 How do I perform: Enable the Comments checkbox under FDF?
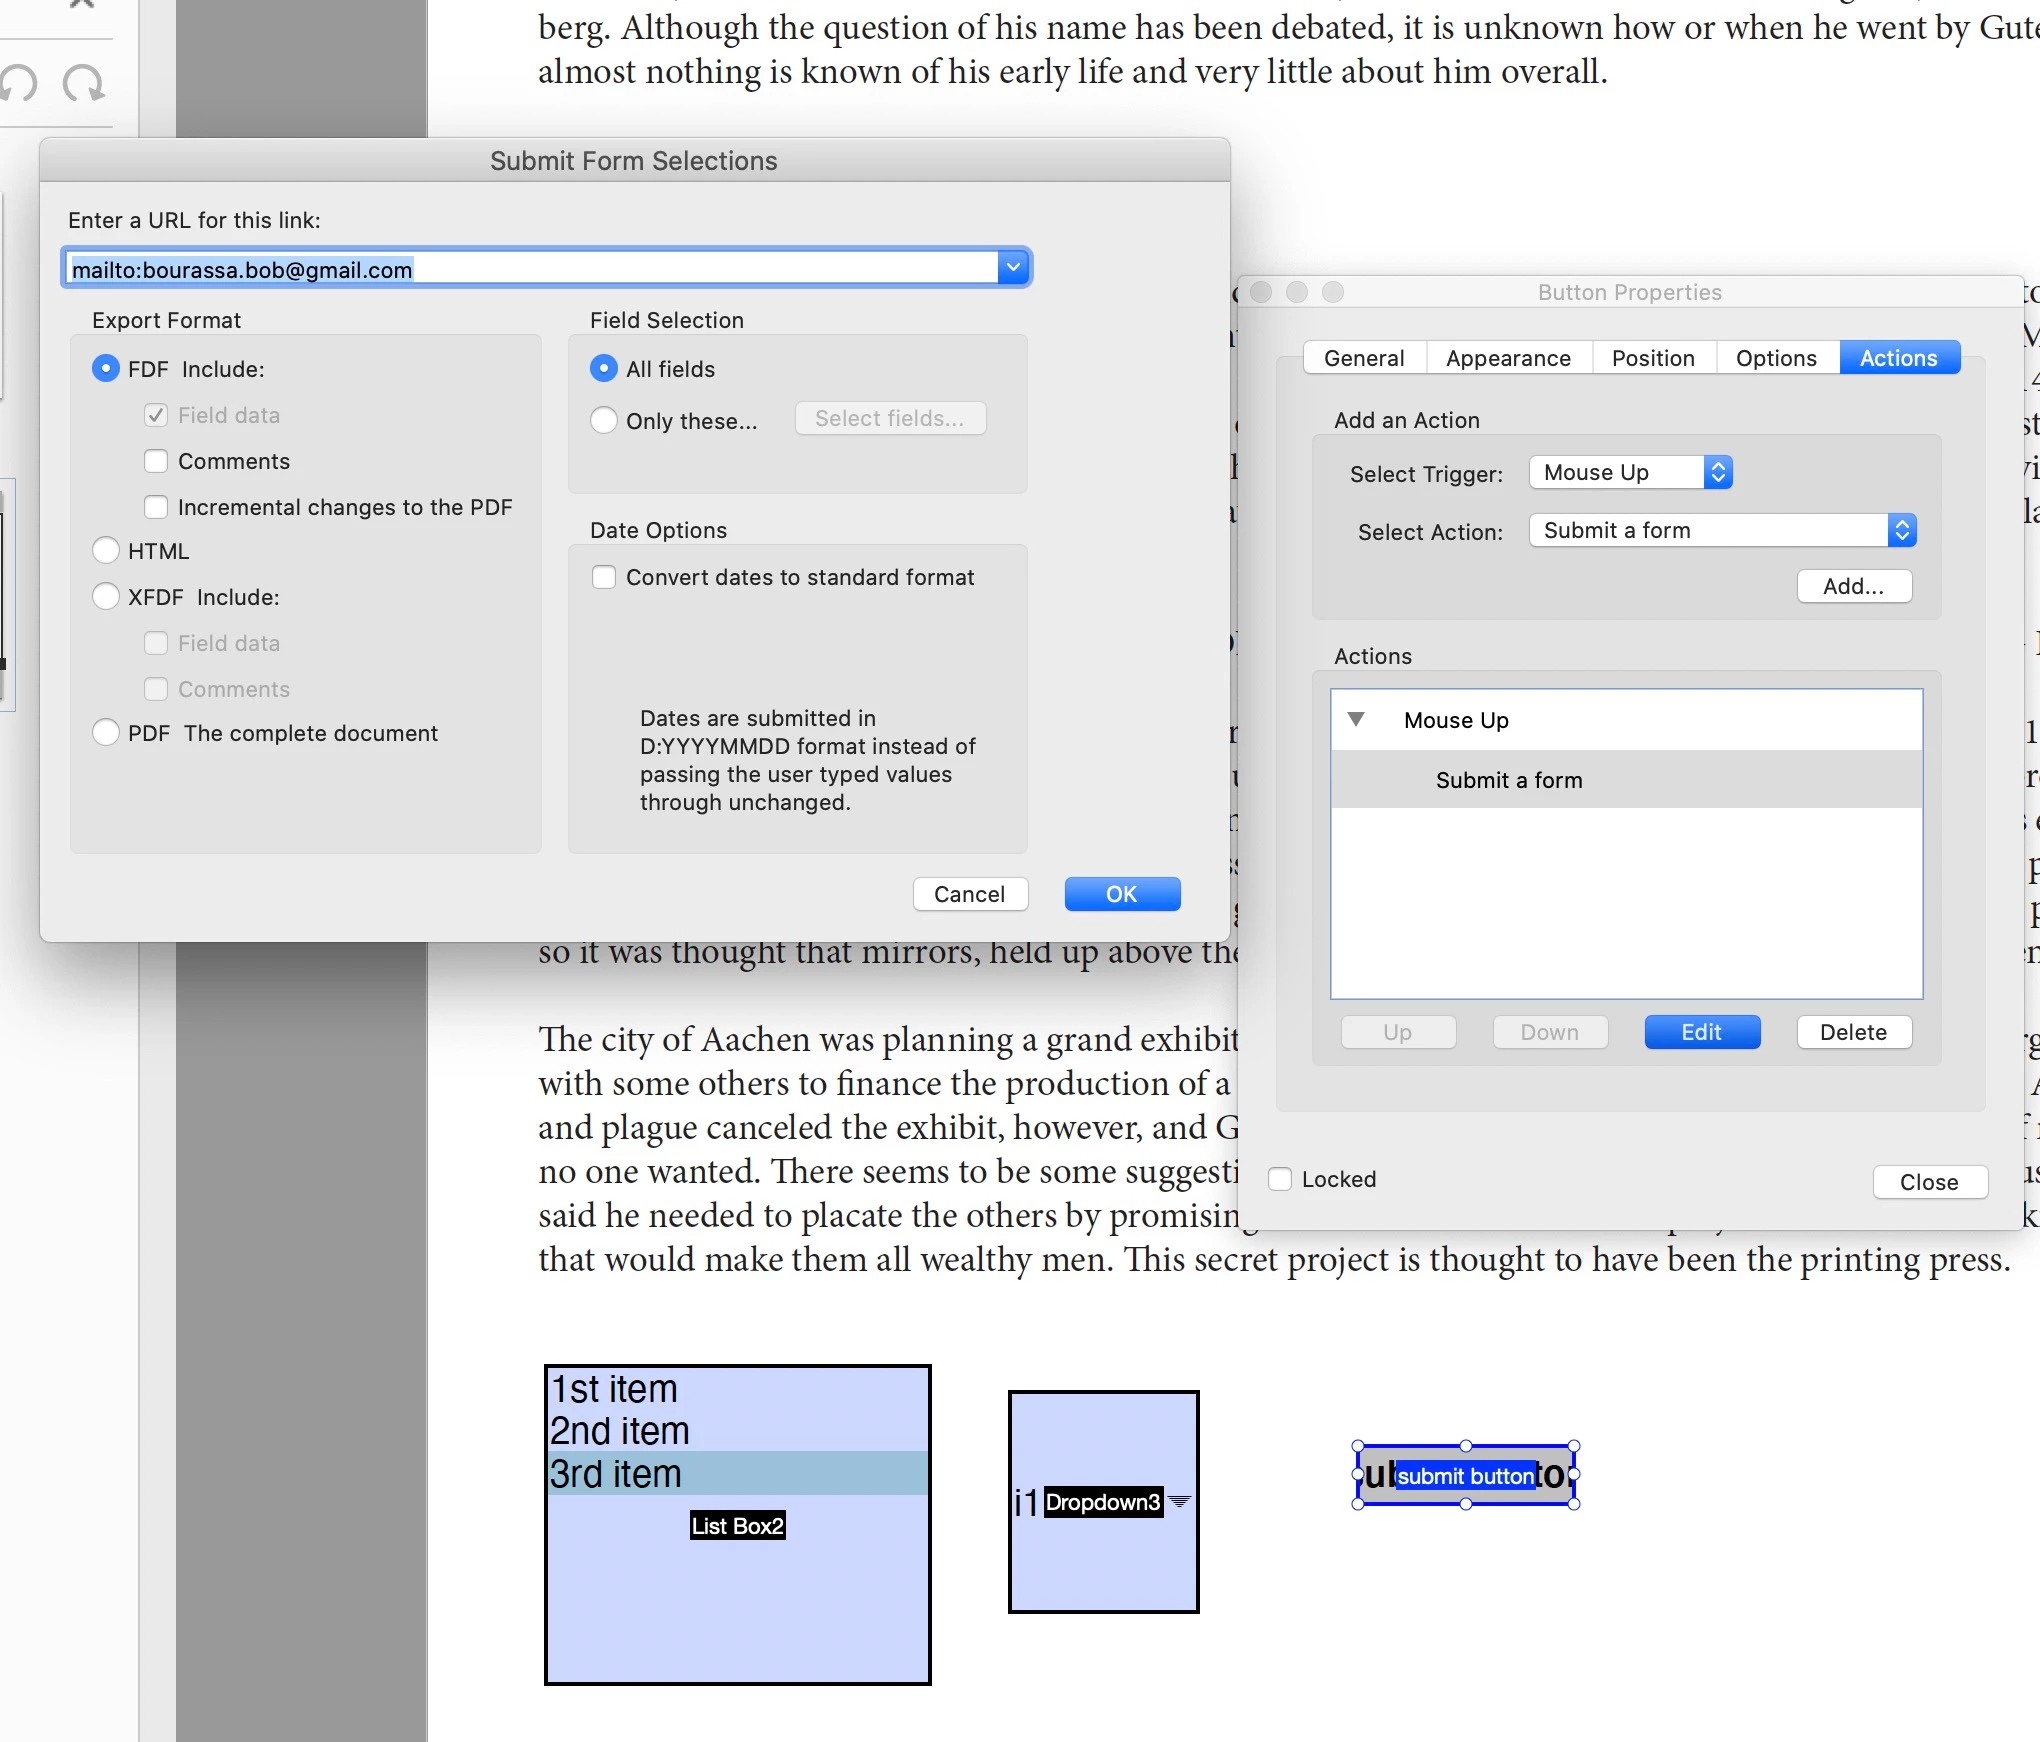(x=156, y=461)
